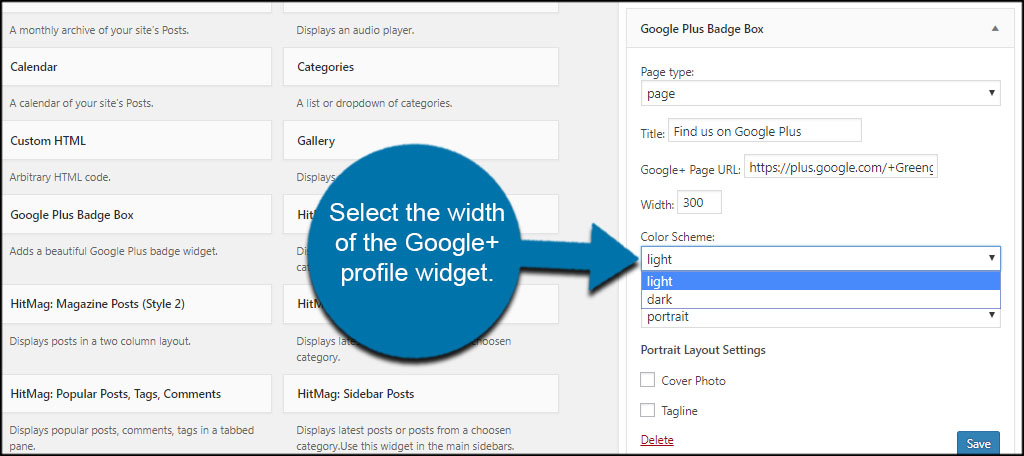
Task: Click the Title input field
Action: pos(765,130)
